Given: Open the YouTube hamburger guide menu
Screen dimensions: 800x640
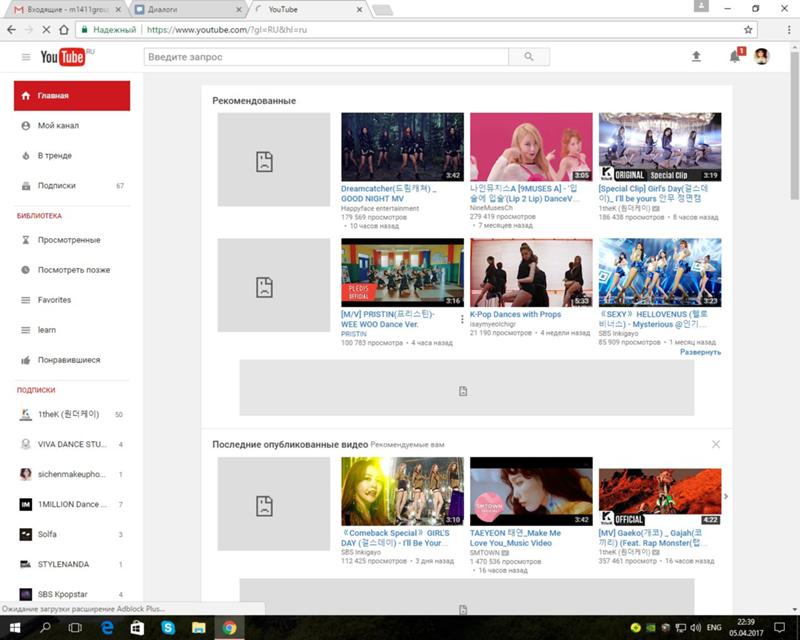Looking at the screenshot, I should click(26, 57).
